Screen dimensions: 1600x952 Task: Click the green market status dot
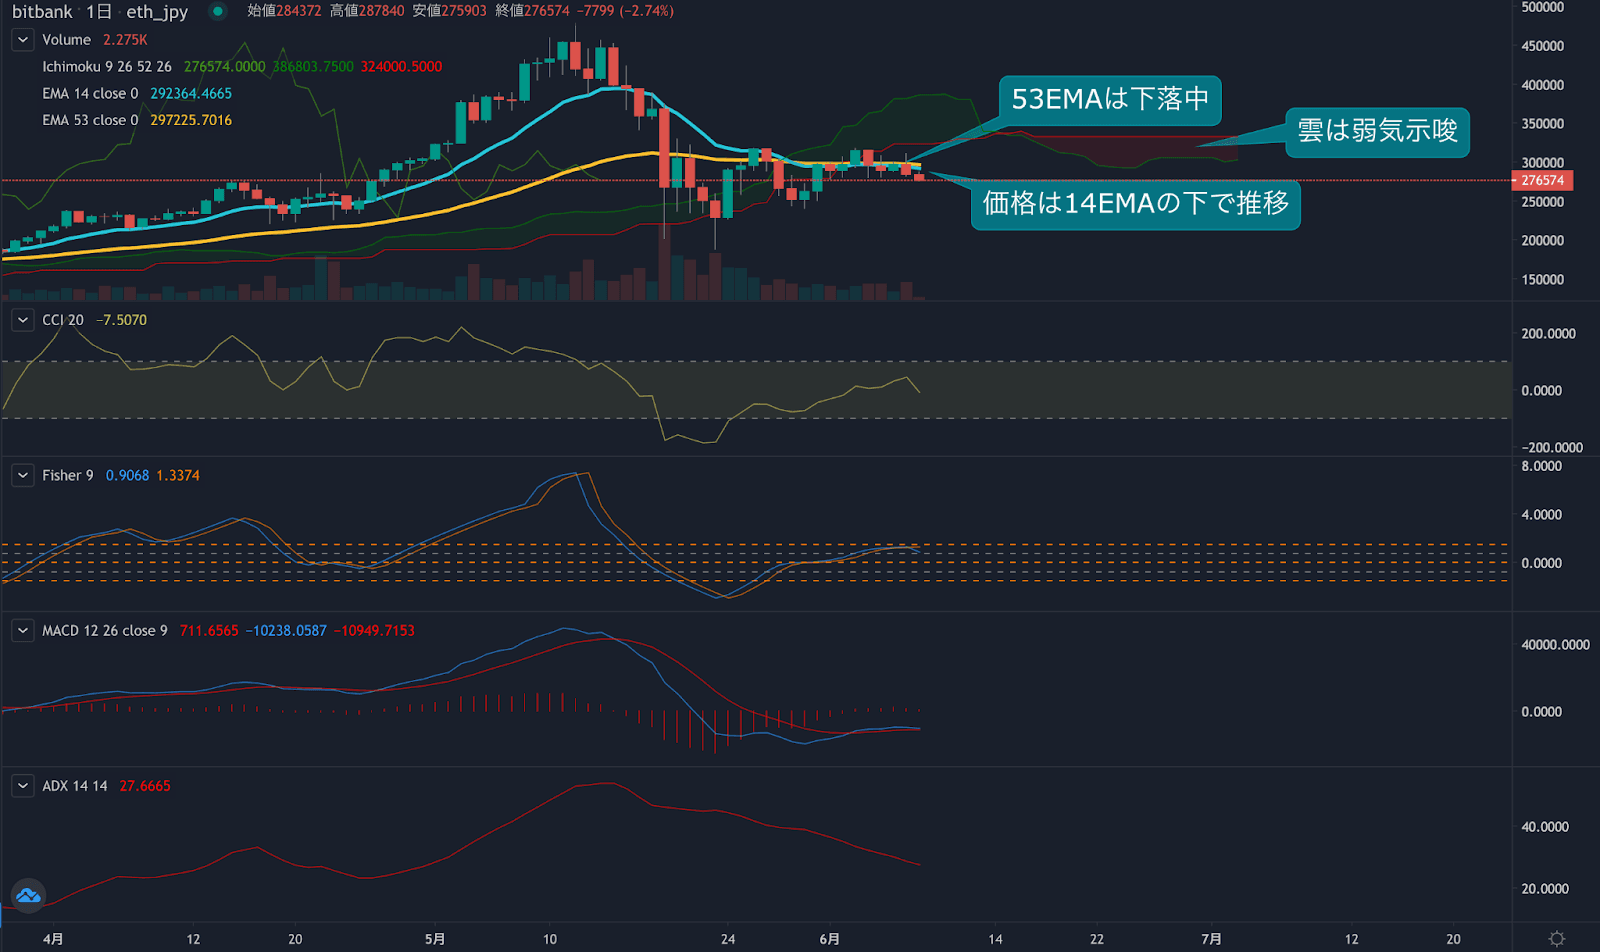[217, 12]
